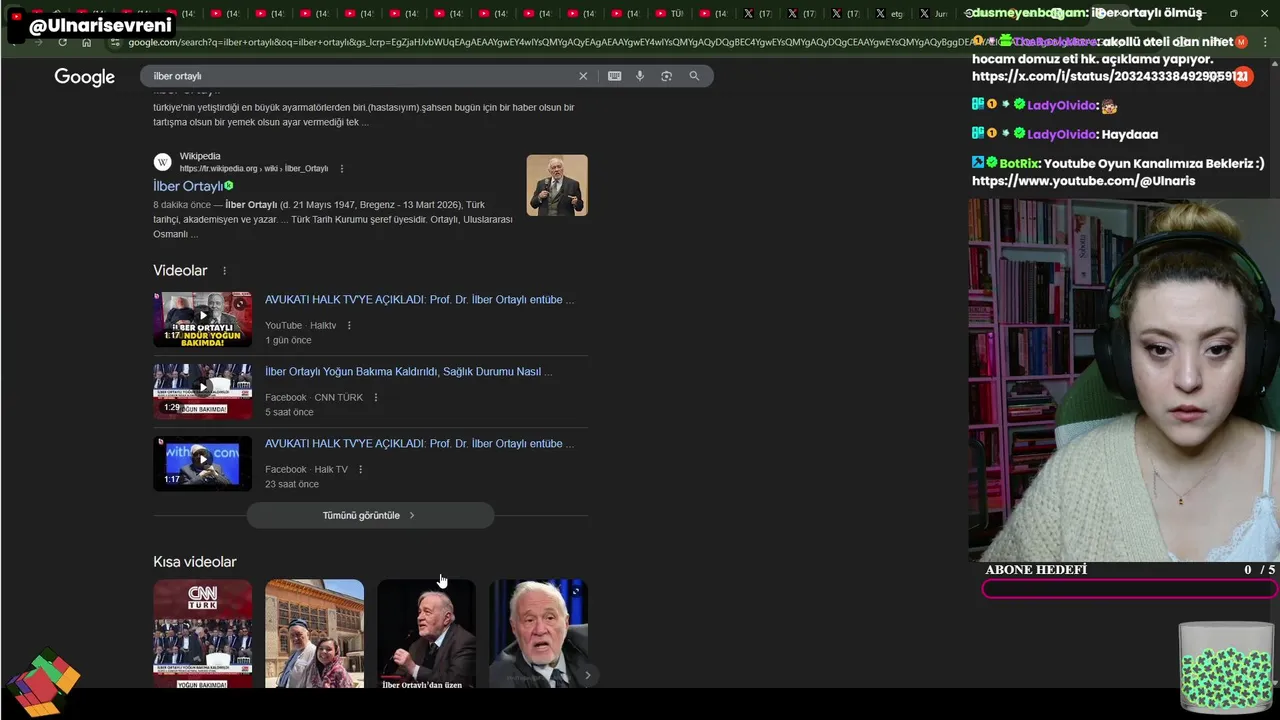1280x720 pixels.
Task: Reload the page in the browser toolbar
Action: pyautogui.click(x=62, y=42)
